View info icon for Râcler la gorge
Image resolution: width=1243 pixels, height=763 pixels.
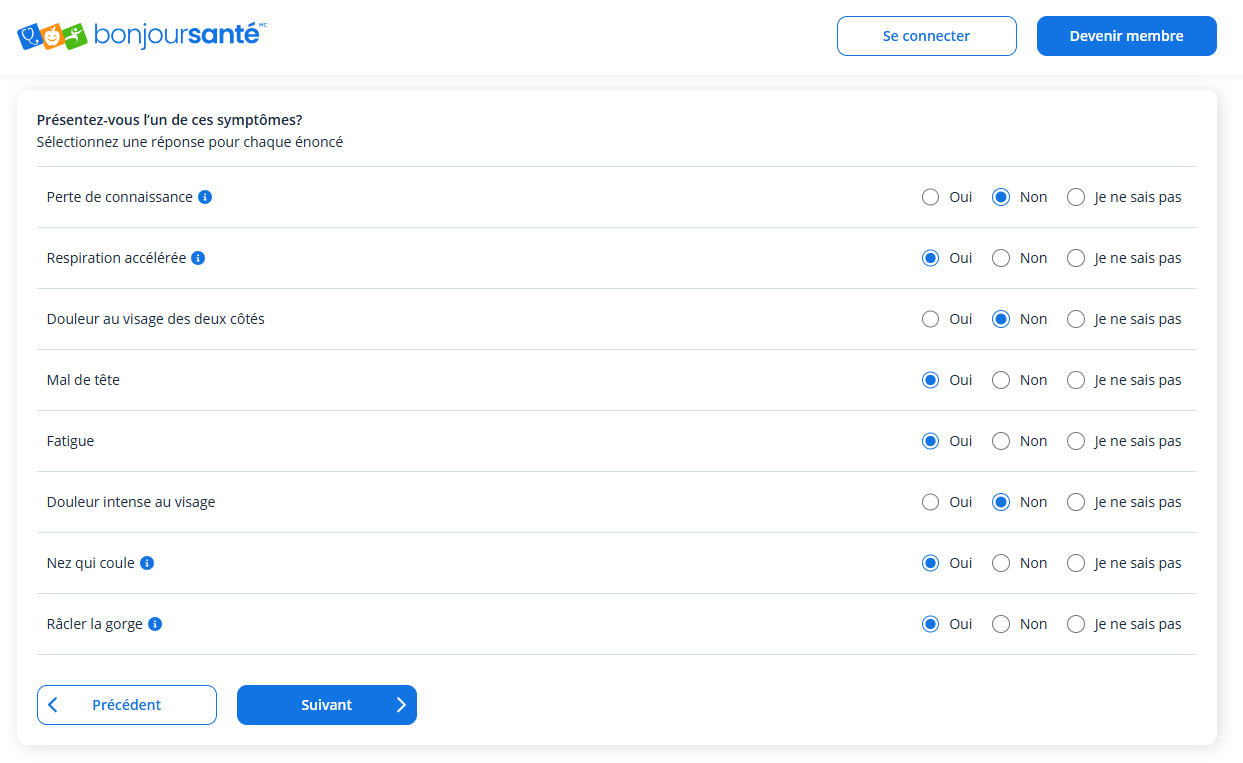click(155, 624)
